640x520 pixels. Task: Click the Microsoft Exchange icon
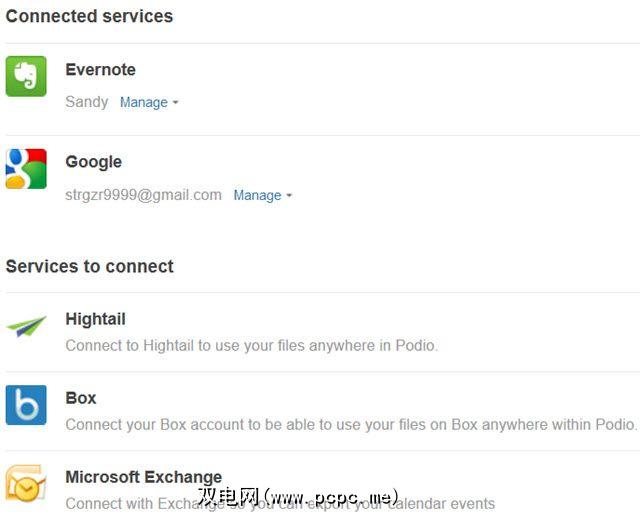click(x=26, y=484)
